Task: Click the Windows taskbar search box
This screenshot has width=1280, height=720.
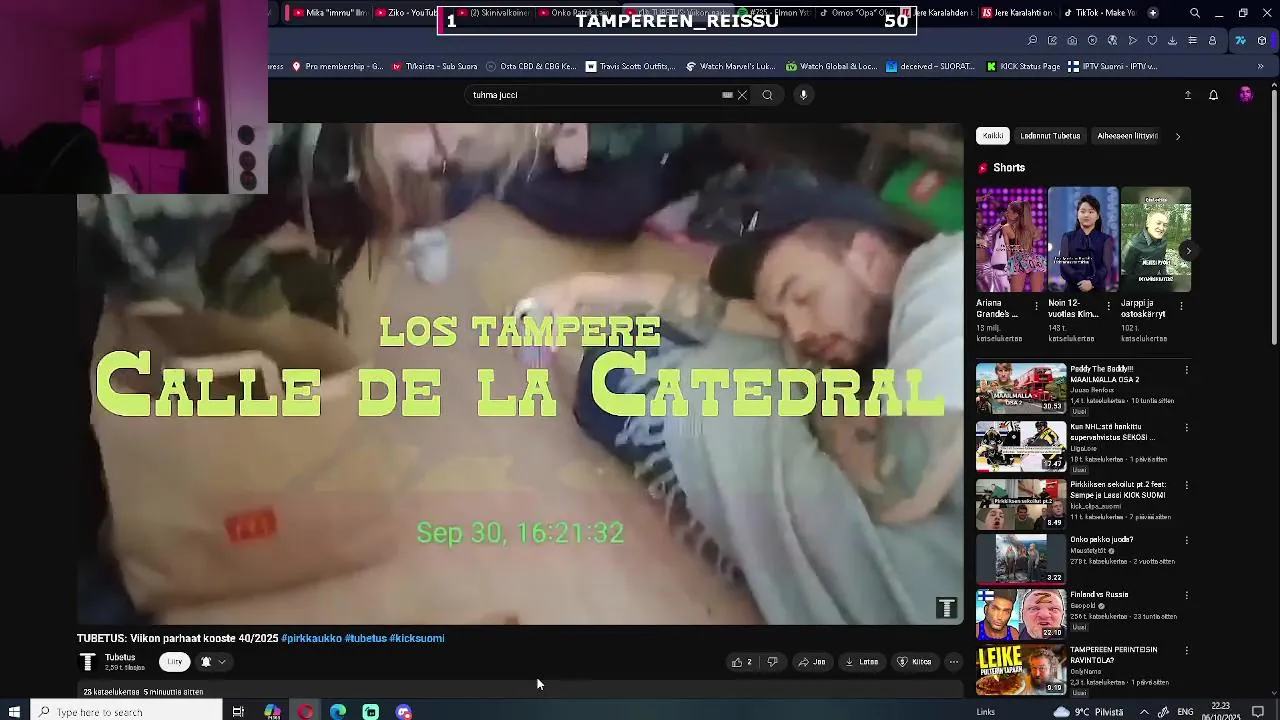Action: click(x=126, y=712)
